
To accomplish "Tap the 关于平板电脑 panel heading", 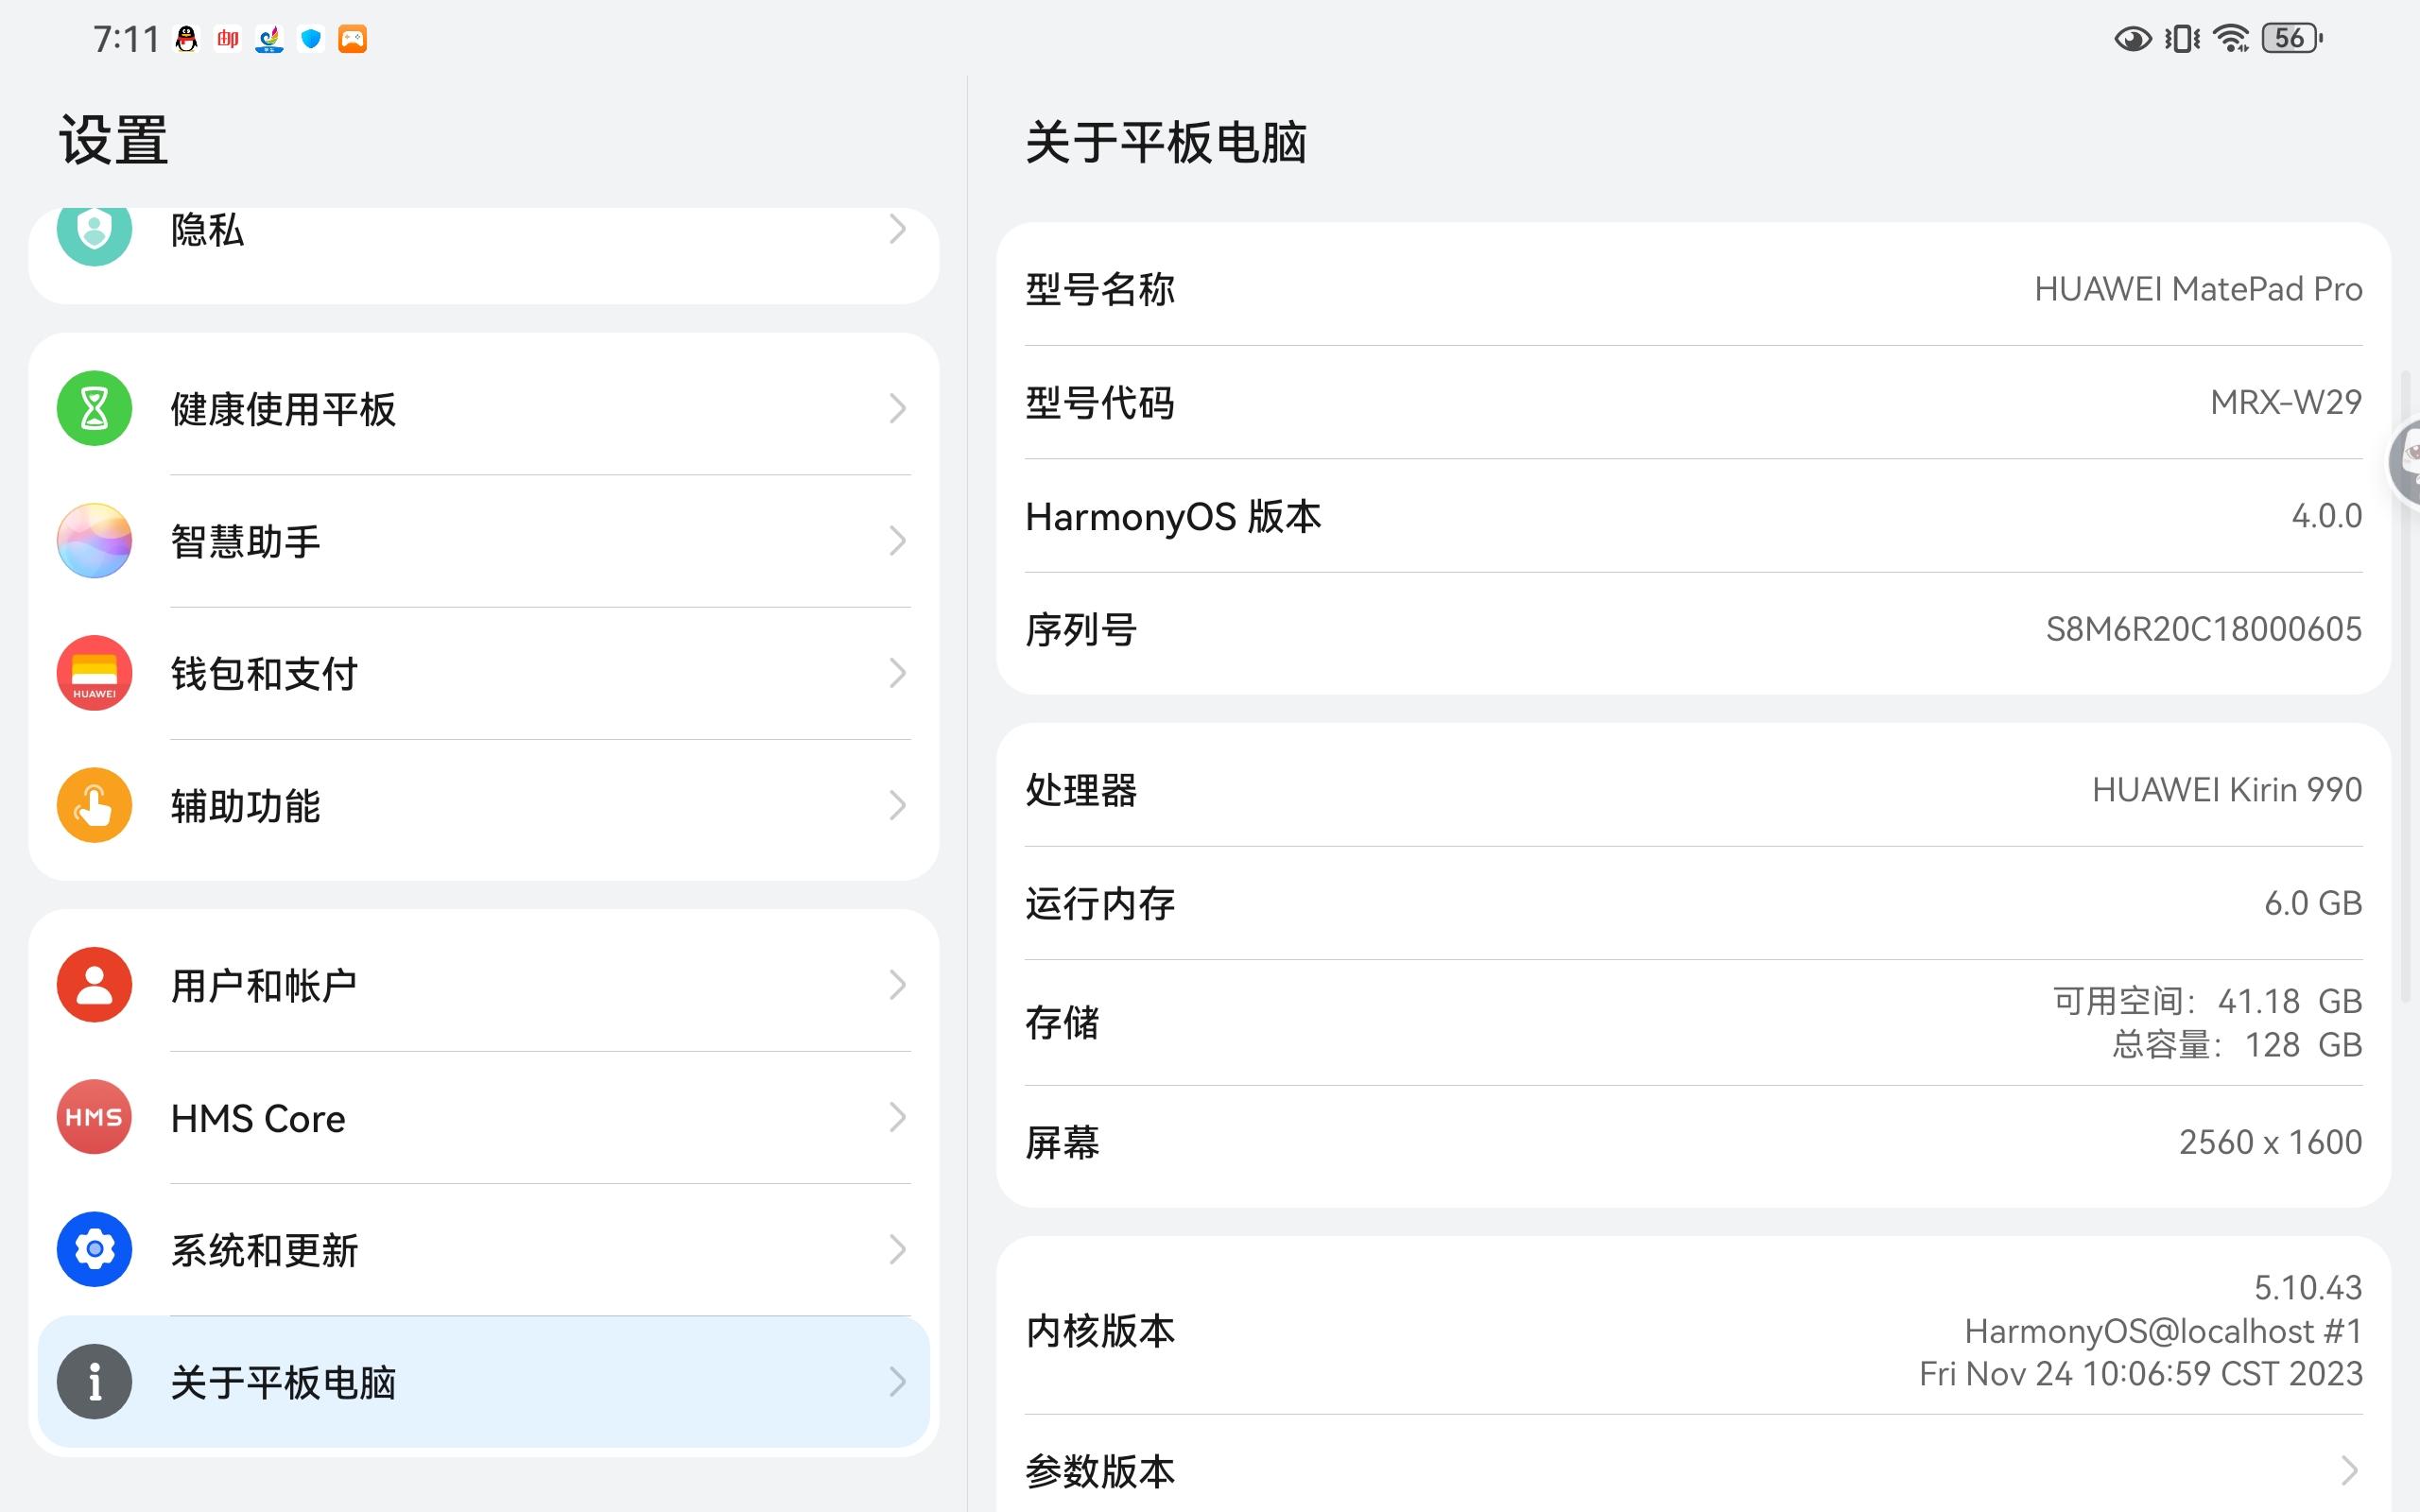I will [x=1166, y=142].
